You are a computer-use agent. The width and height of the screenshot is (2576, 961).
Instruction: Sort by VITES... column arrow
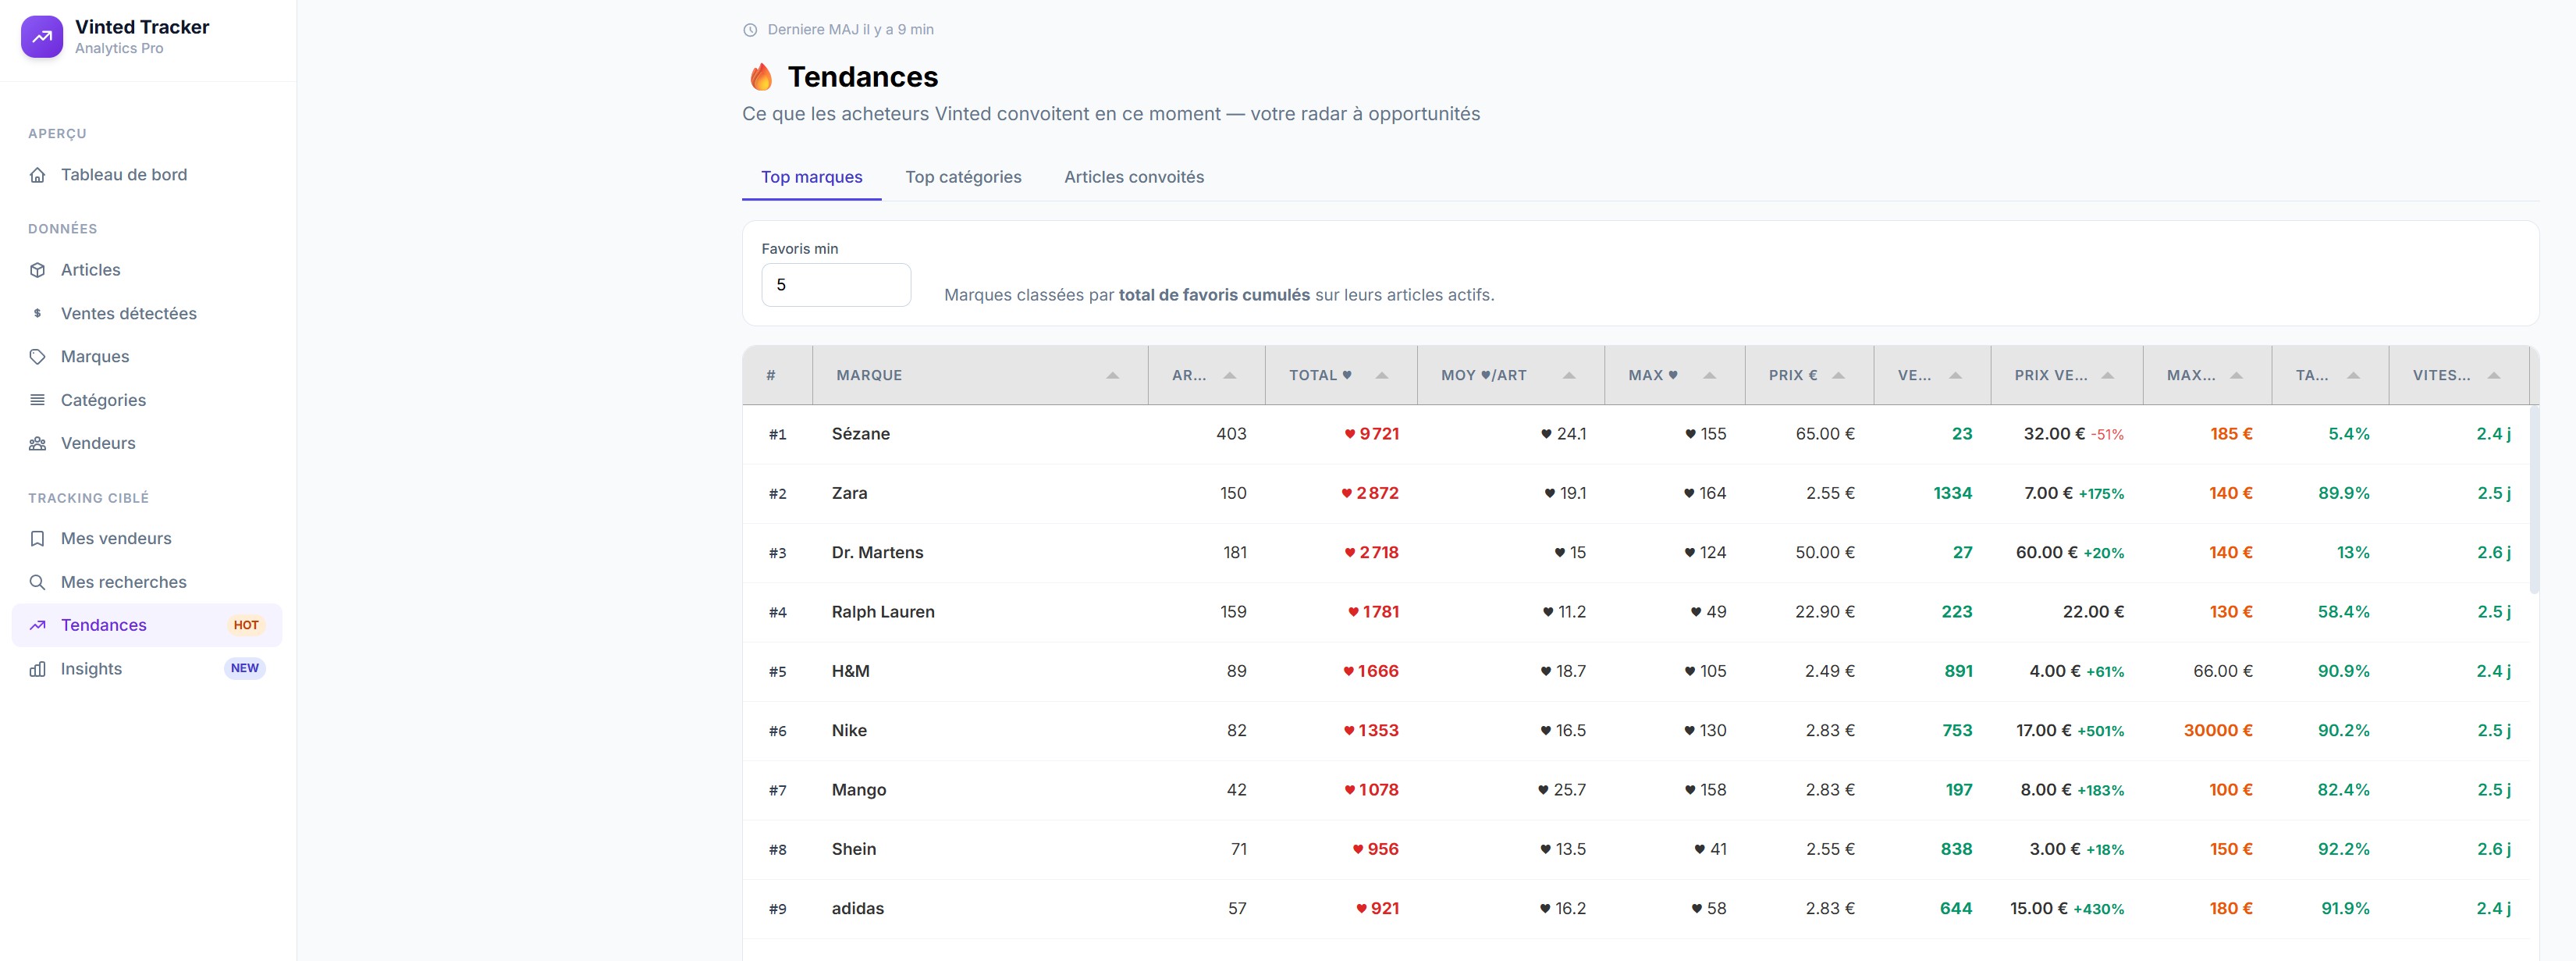[2494, 375]
